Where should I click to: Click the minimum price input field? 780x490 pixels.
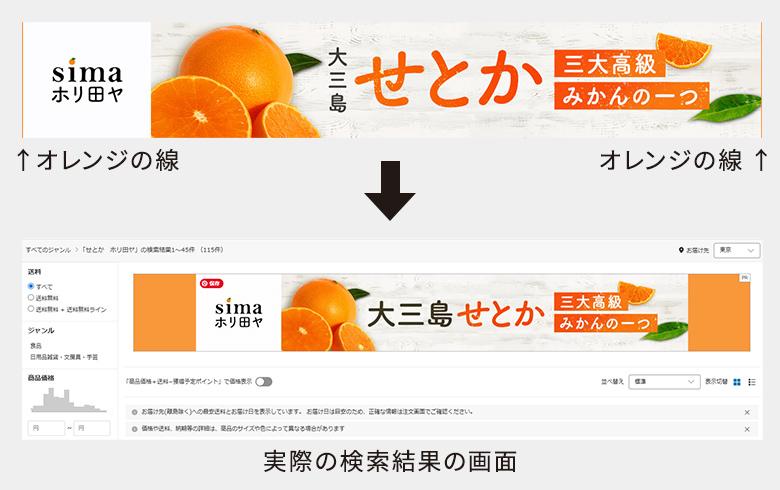click(46, 428)
